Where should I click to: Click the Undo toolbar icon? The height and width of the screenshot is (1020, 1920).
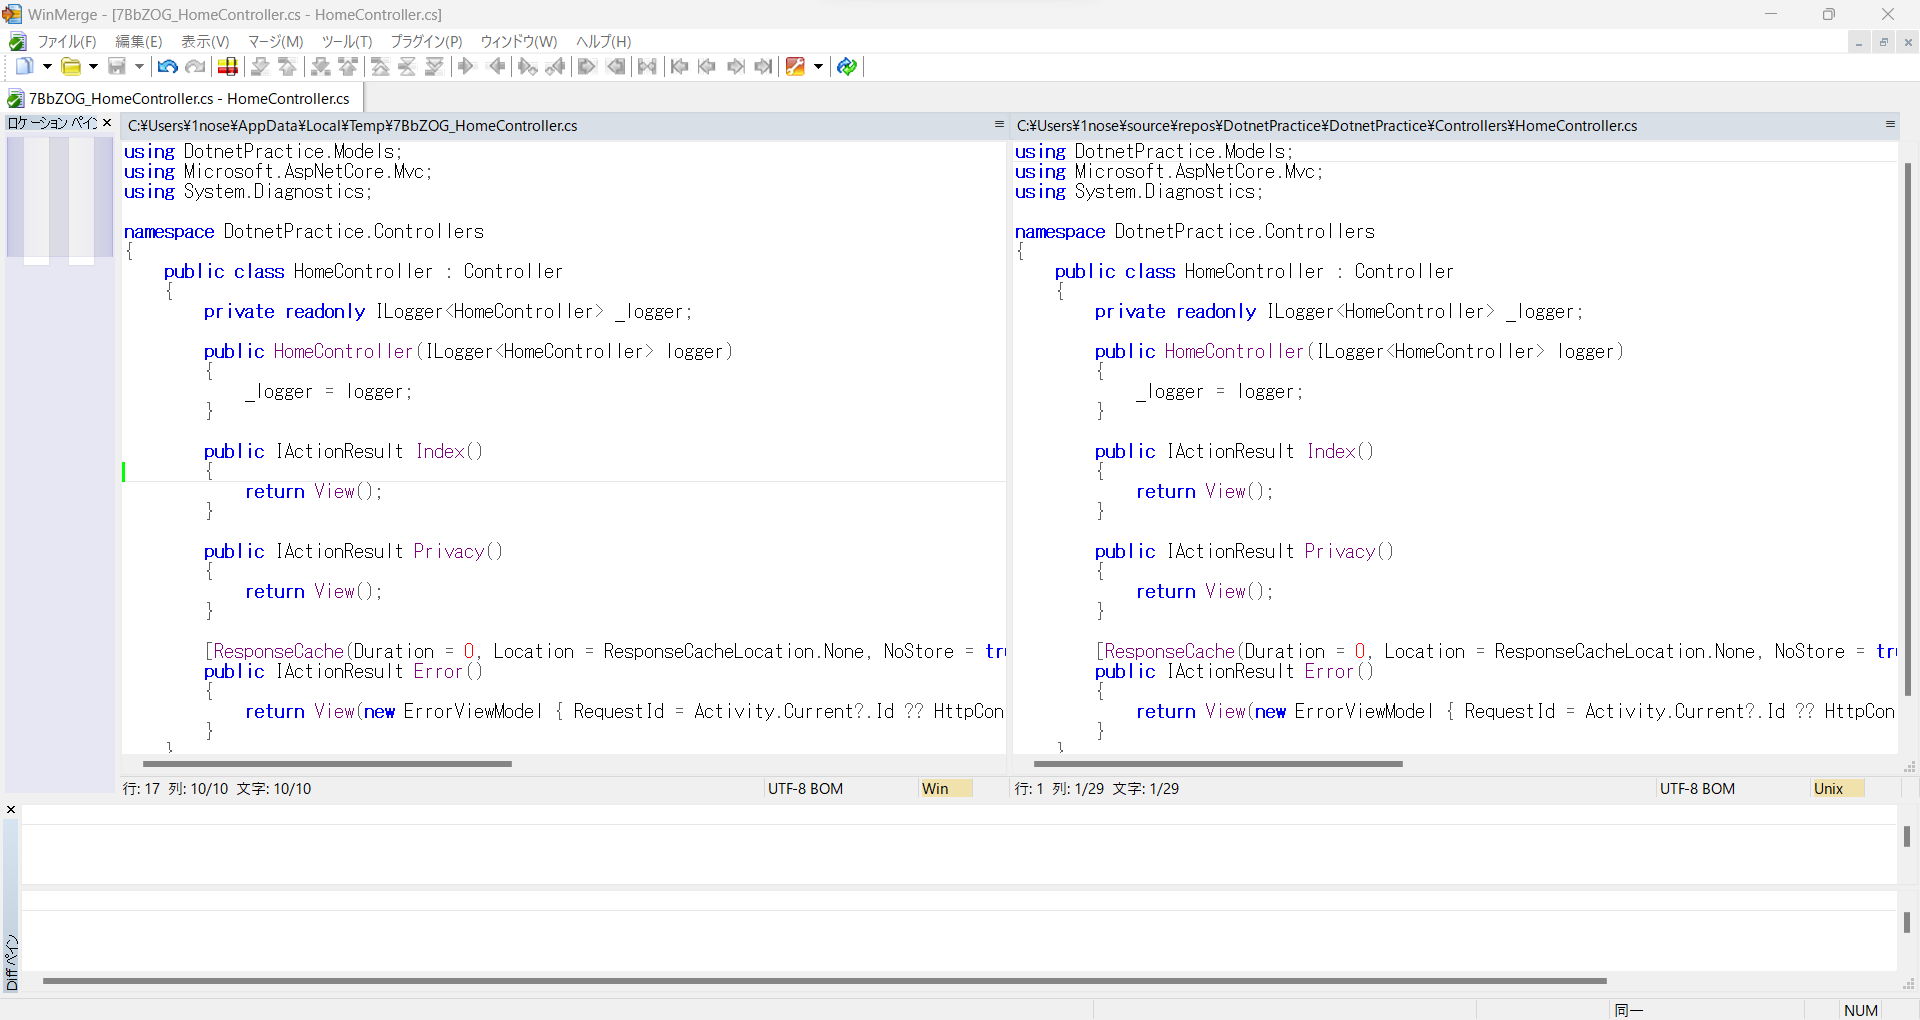167,66
